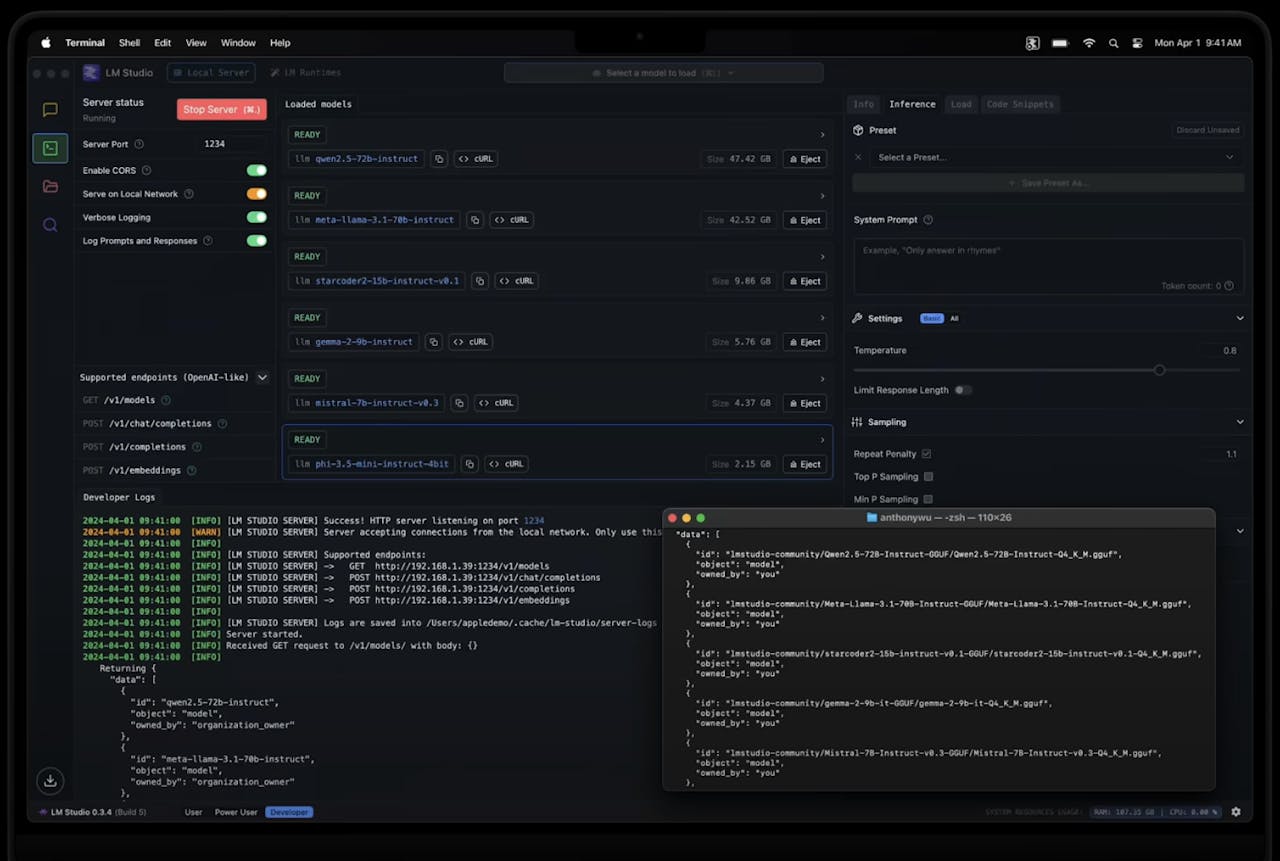Viewport: 1280px width, 861px height.
Task: Open My Models folder sidebar icon
Action: (50, 186)
